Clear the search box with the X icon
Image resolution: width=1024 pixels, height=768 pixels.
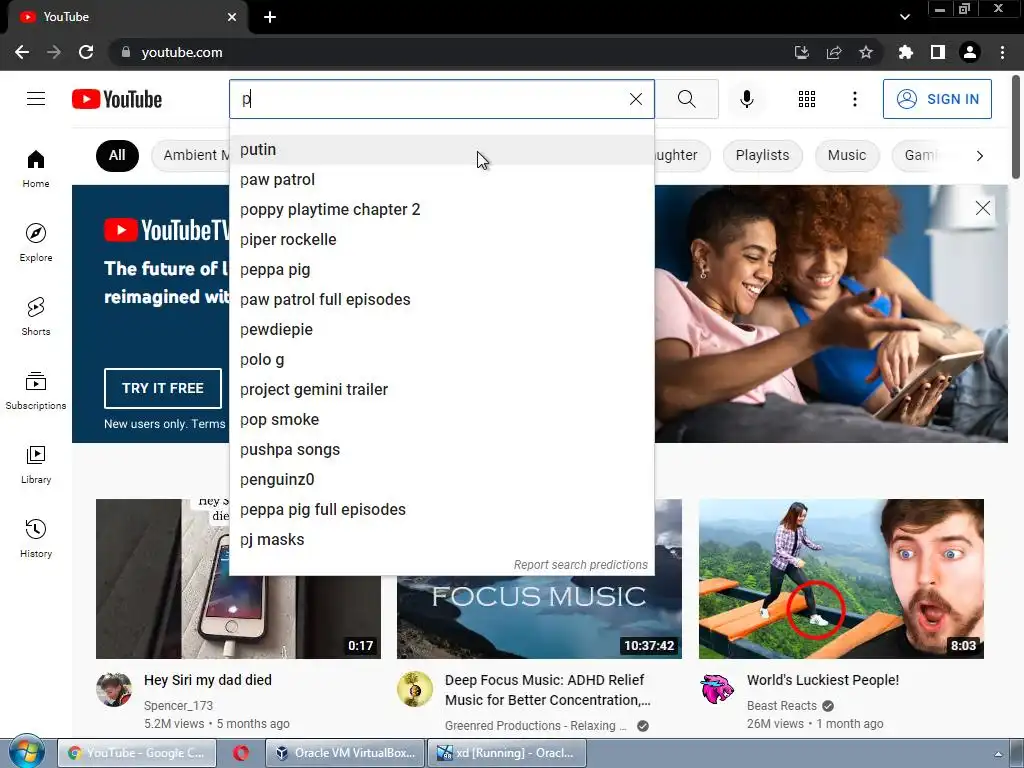(x=635, y=99)
